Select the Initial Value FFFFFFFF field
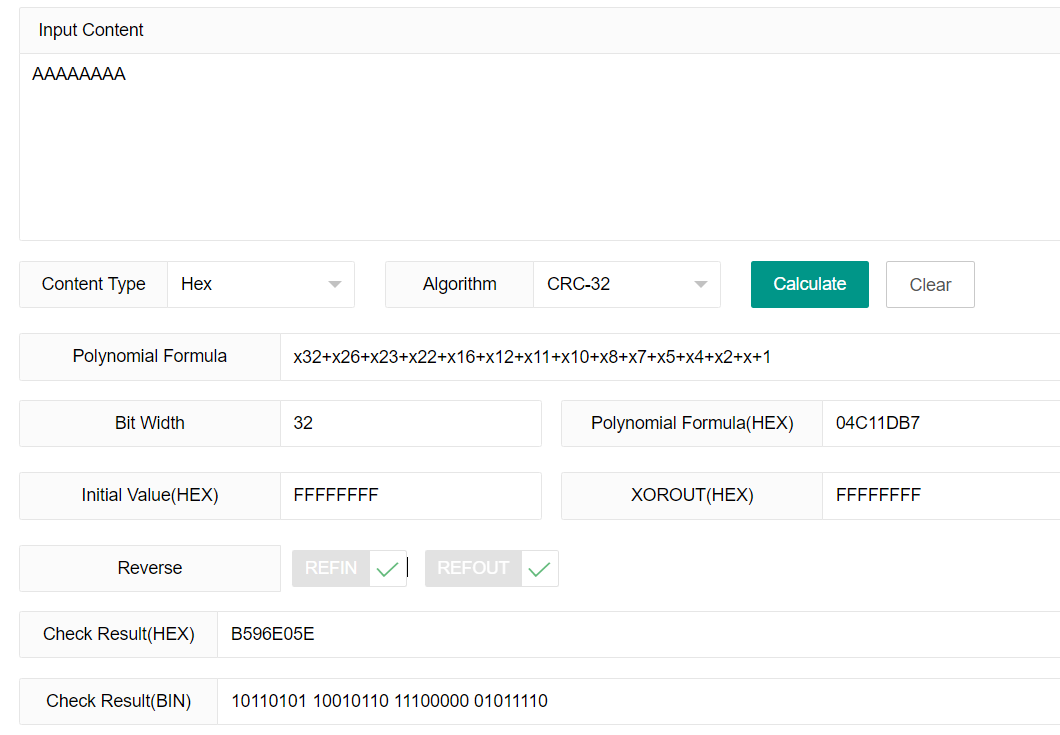The width and height of the screenshot is (1060, 735). (410, 495)
